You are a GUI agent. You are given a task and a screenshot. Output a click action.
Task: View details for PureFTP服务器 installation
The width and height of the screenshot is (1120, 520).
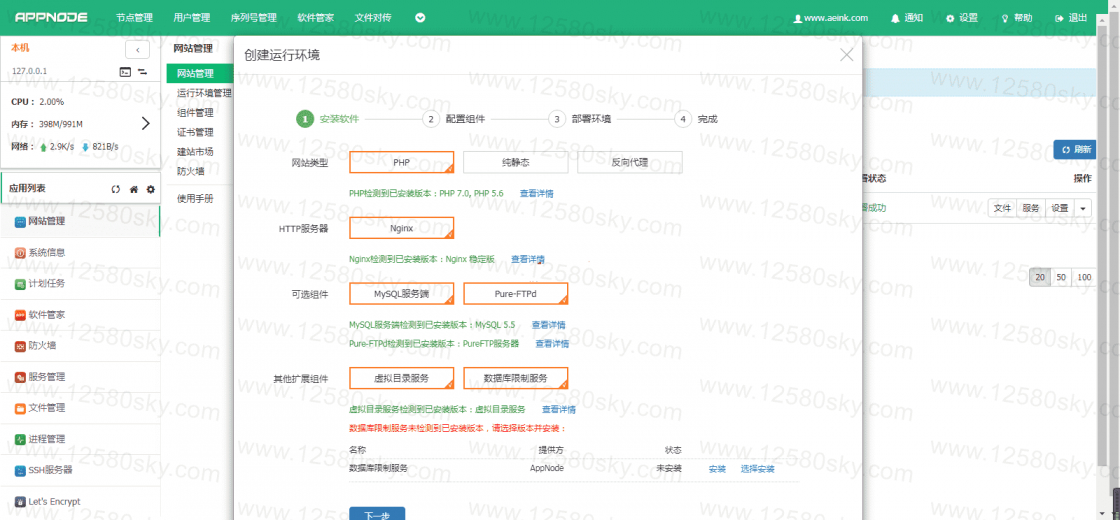tap(553, 344)
